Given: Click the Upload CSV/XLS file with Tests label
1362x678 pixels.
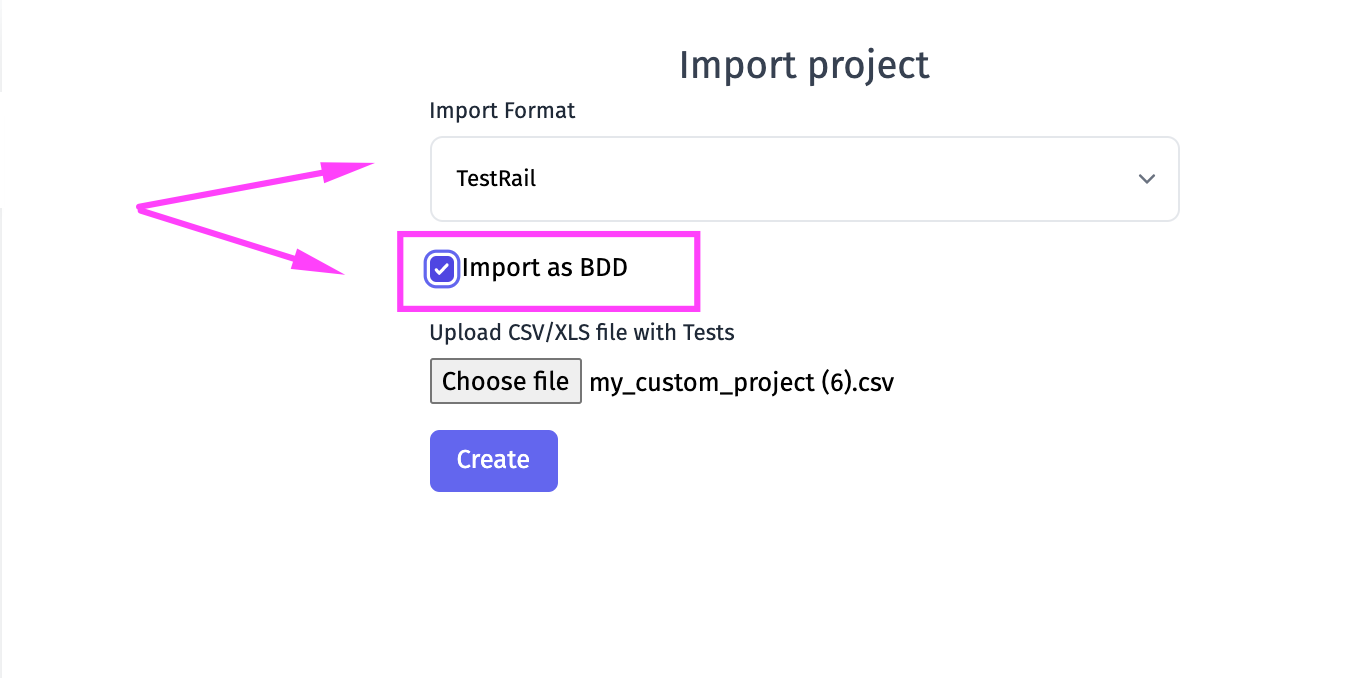Looking at the screenshot, I should click(x=581, y=332).
